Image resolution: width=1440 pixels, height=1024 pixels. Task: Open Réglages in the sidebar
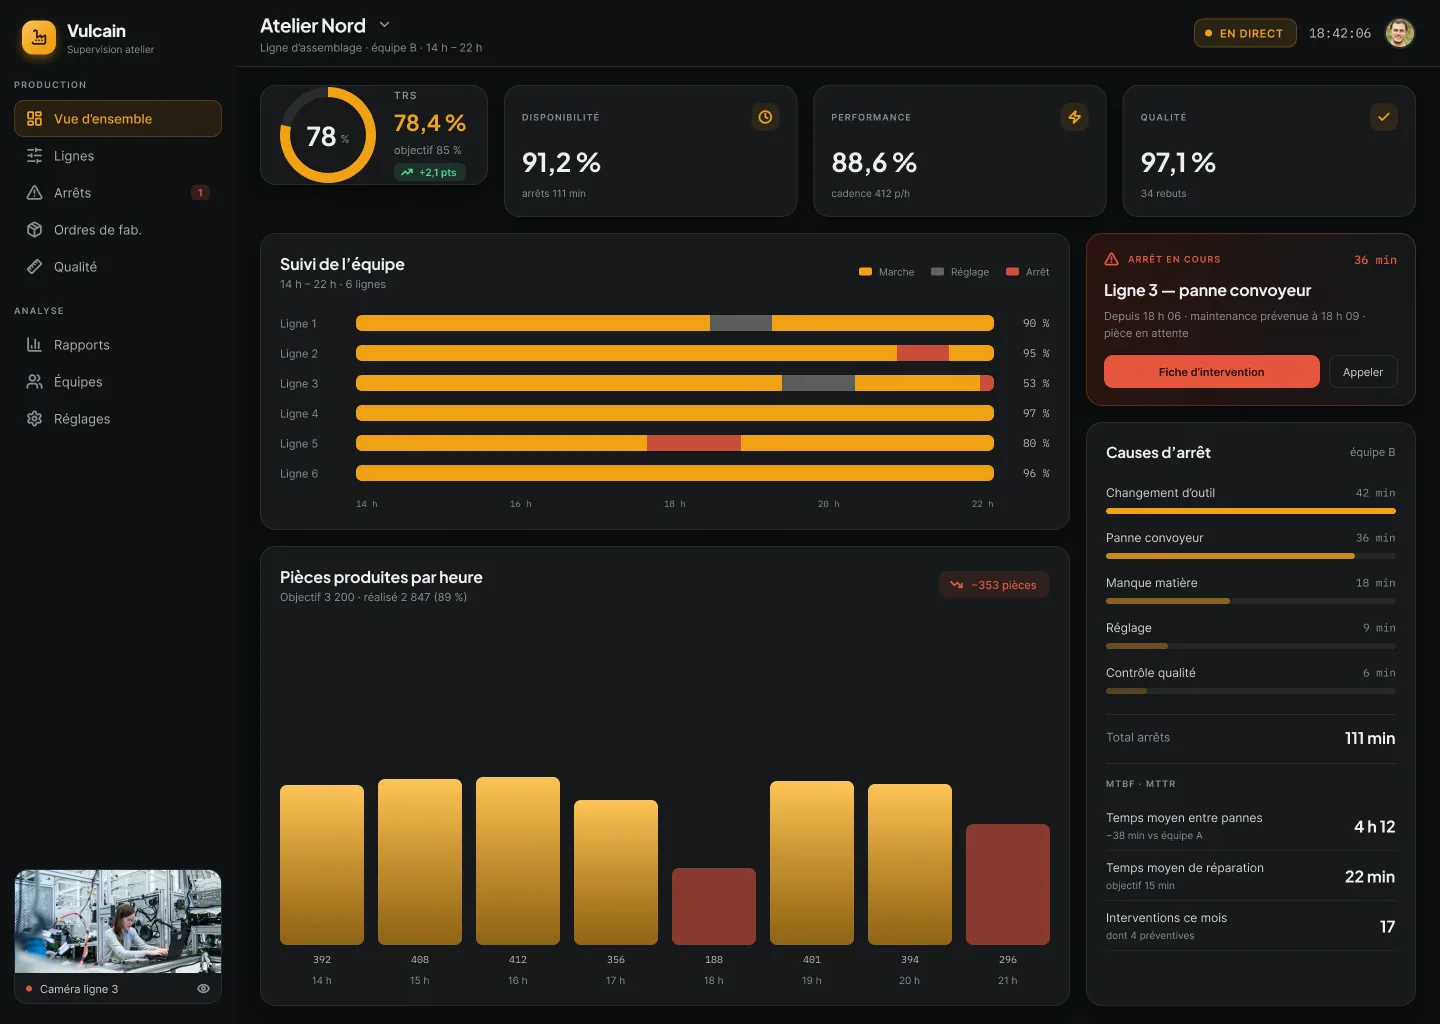coord(118,419)
